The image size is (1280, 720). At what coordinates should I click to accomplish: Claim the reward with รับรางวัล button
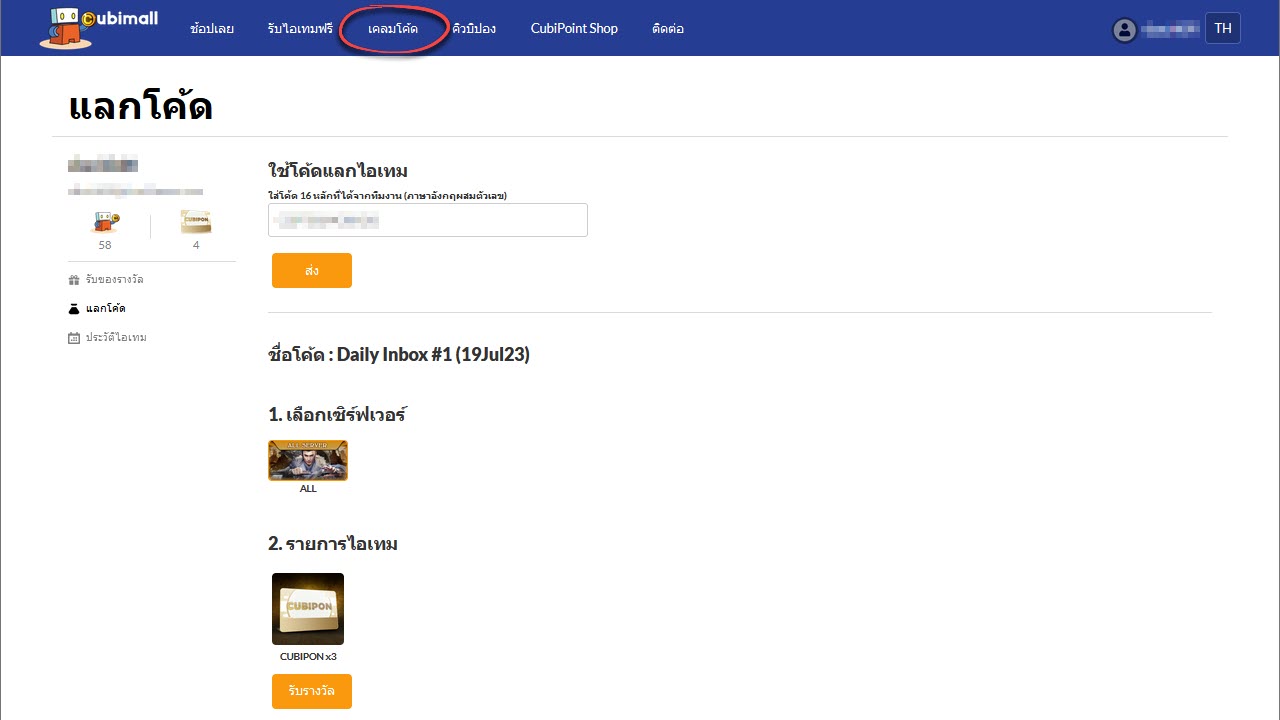312,691
